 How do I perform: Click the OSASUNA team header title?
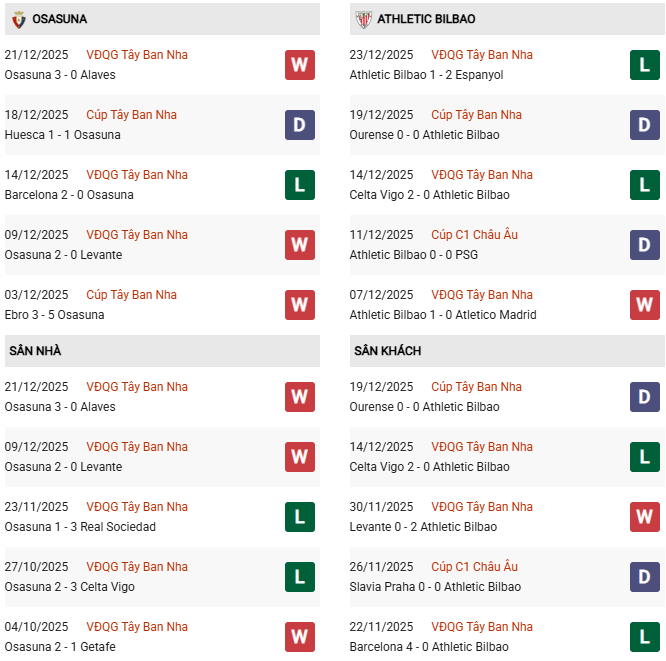click(x=59, y=19)
